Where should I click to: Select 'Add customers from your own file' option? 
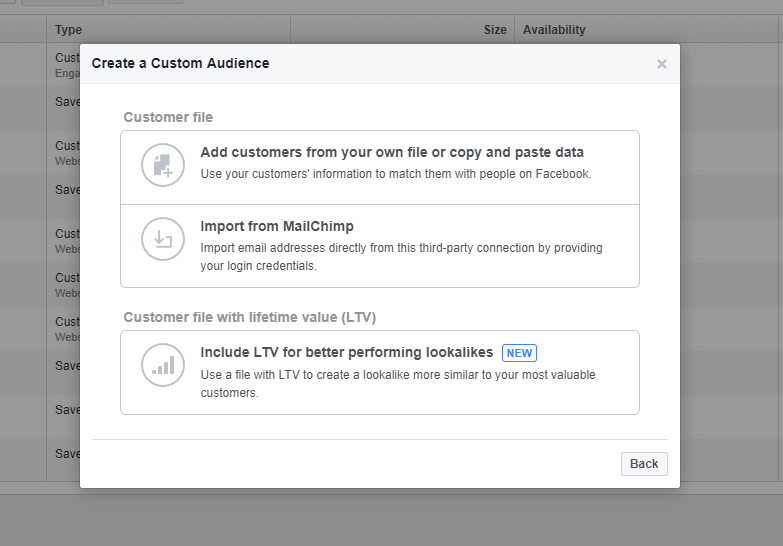[392, 153]
